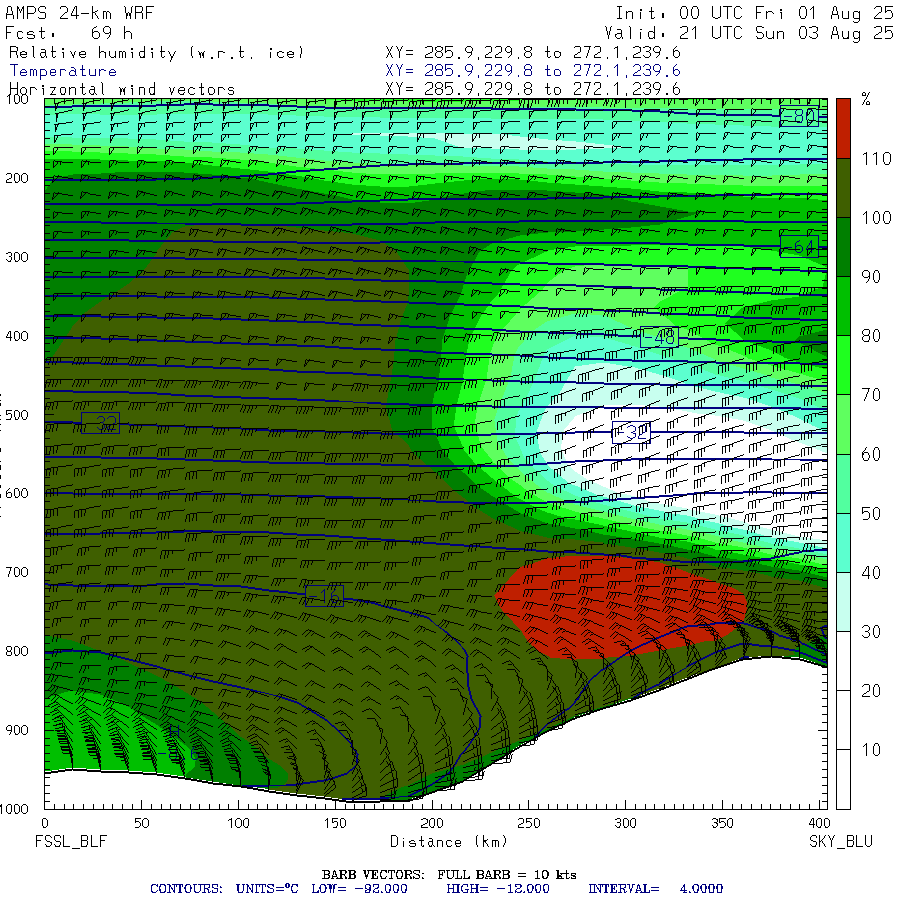Click the 200 pressure axis label

(17, 179)
